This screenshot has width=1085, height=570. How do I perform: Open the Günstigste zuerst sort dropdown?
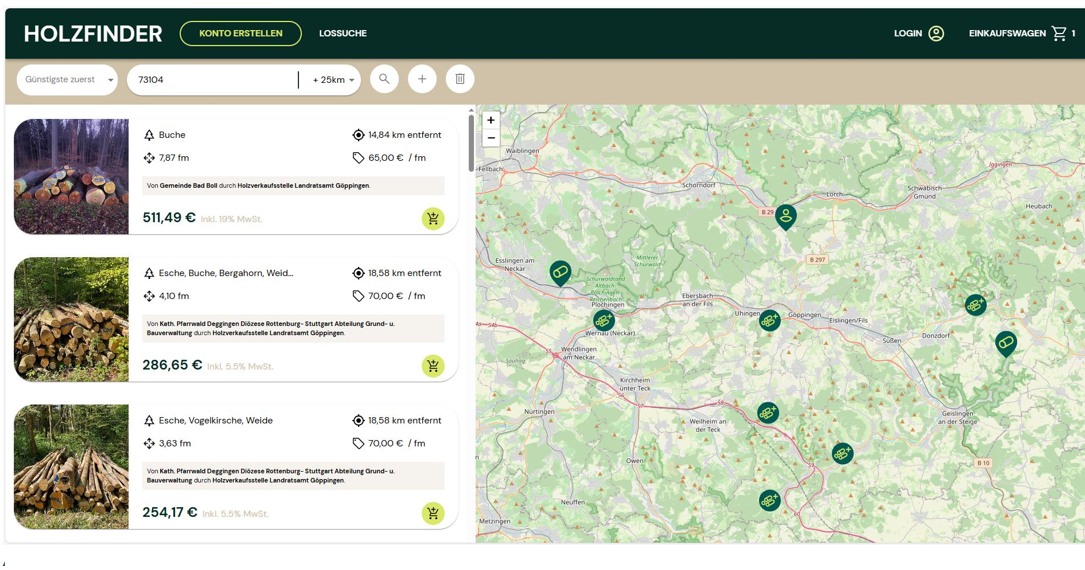[x=68, y=80]
